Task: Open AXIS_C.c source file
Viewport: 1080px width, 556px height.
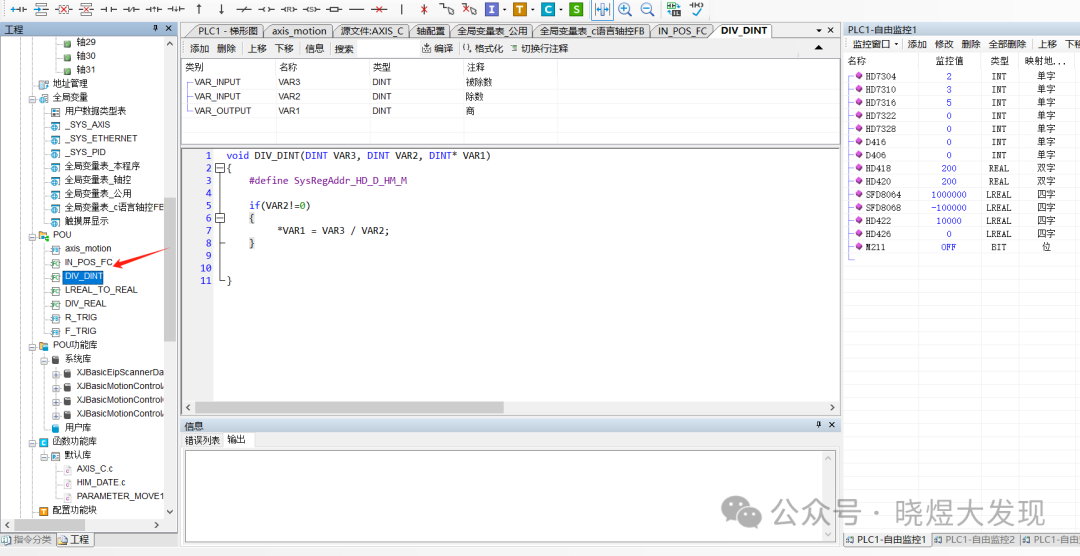Action: 94,469
